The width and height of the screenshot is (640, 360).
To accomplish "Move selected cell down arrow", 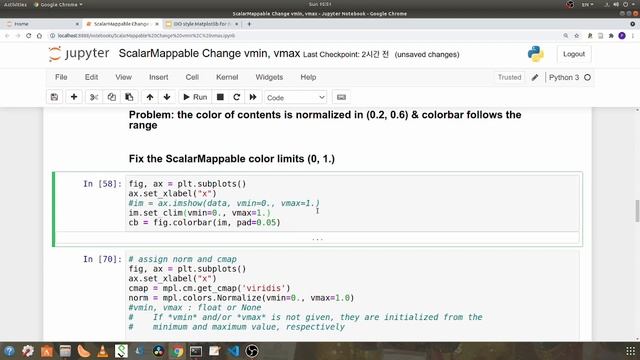I will coord(167,97).
